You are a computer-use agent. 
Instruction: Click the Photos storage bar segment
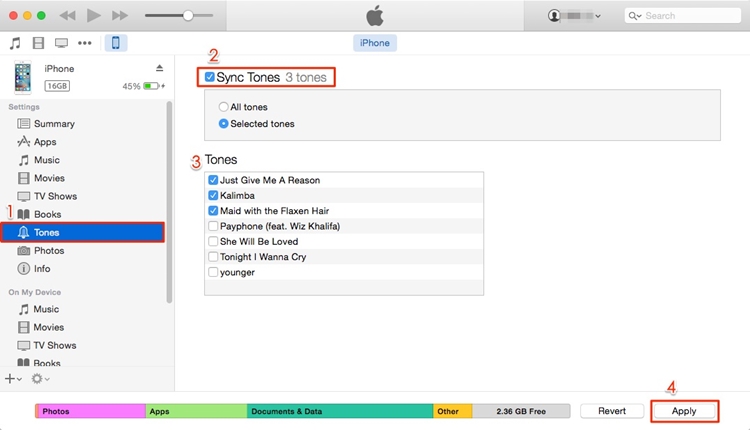pyautogui.click(x=91, y=411)
